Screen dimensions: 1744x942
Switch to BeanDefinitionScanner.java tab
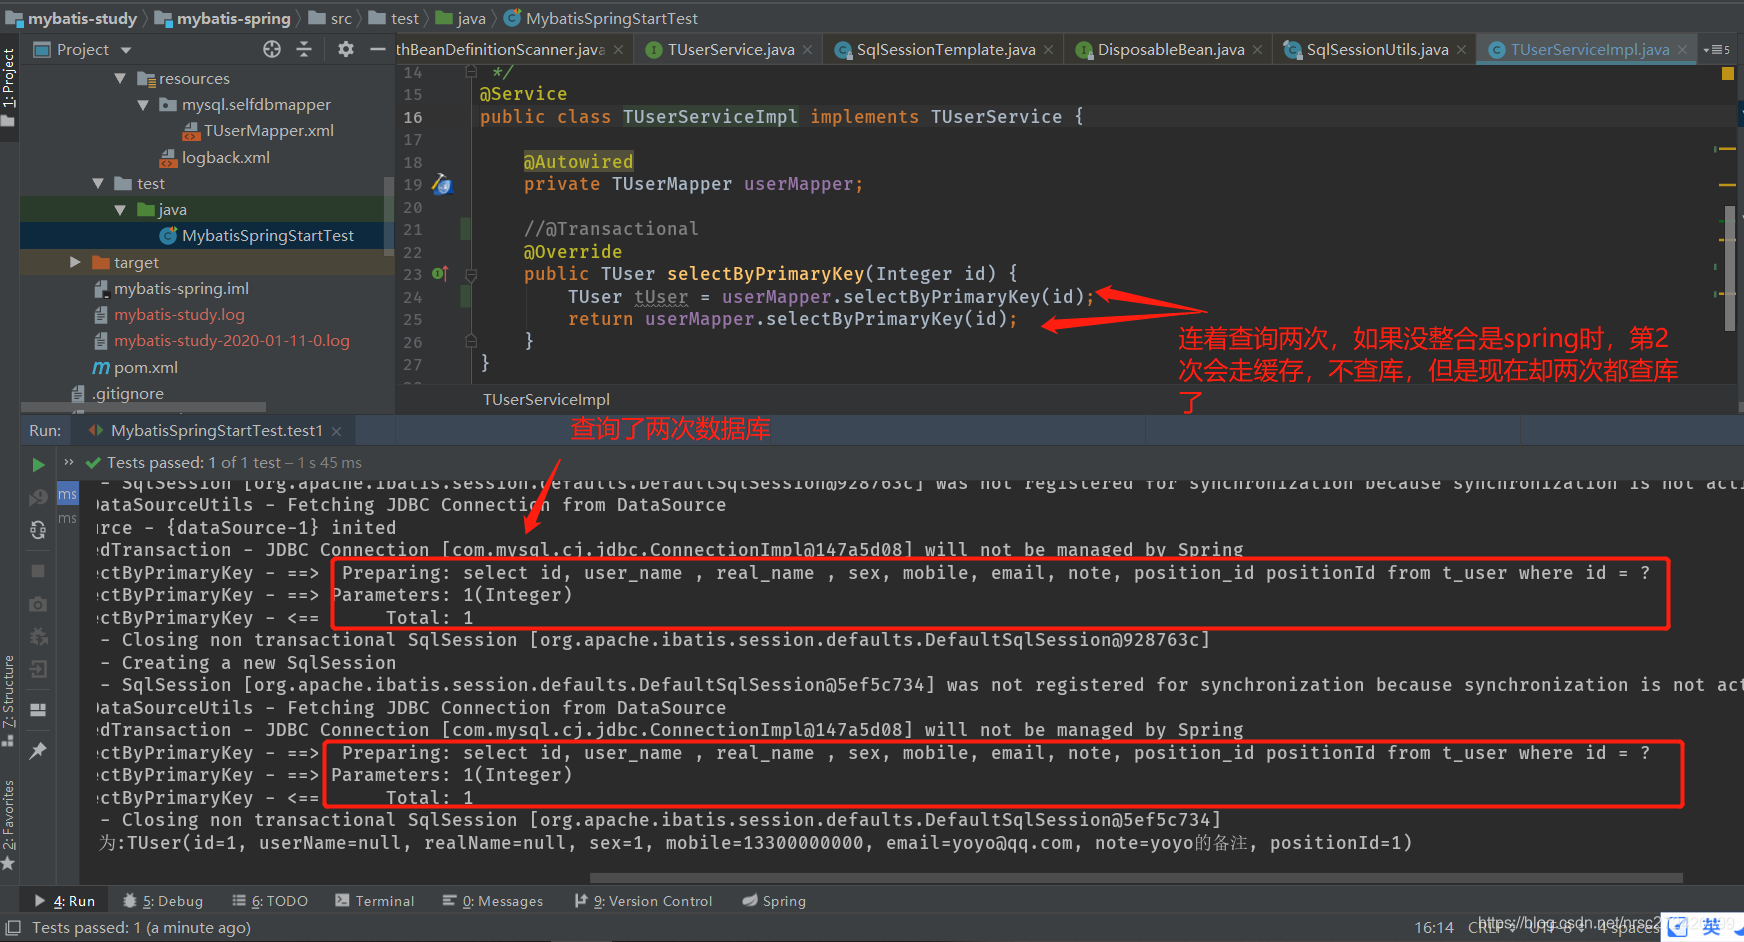[x=500, y=49]
